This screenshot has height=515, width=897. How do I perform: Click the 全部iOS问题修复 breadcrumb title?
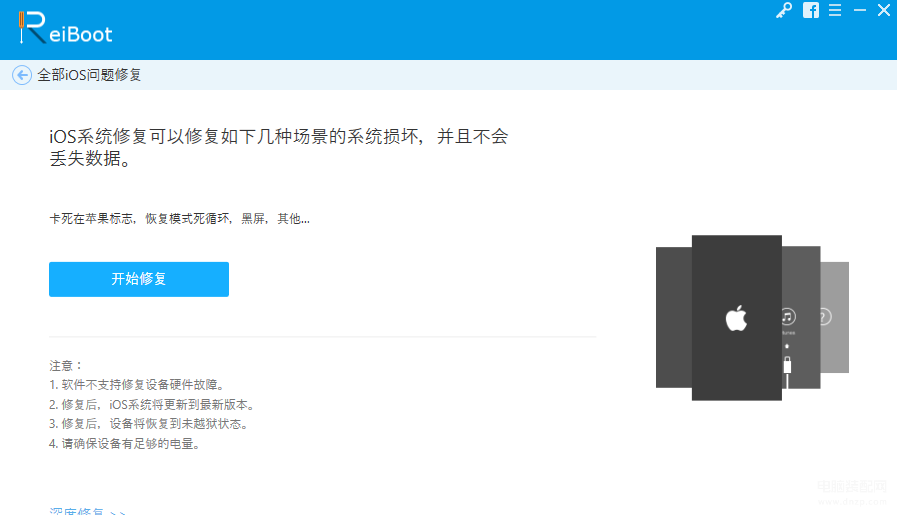pos(89,75)
